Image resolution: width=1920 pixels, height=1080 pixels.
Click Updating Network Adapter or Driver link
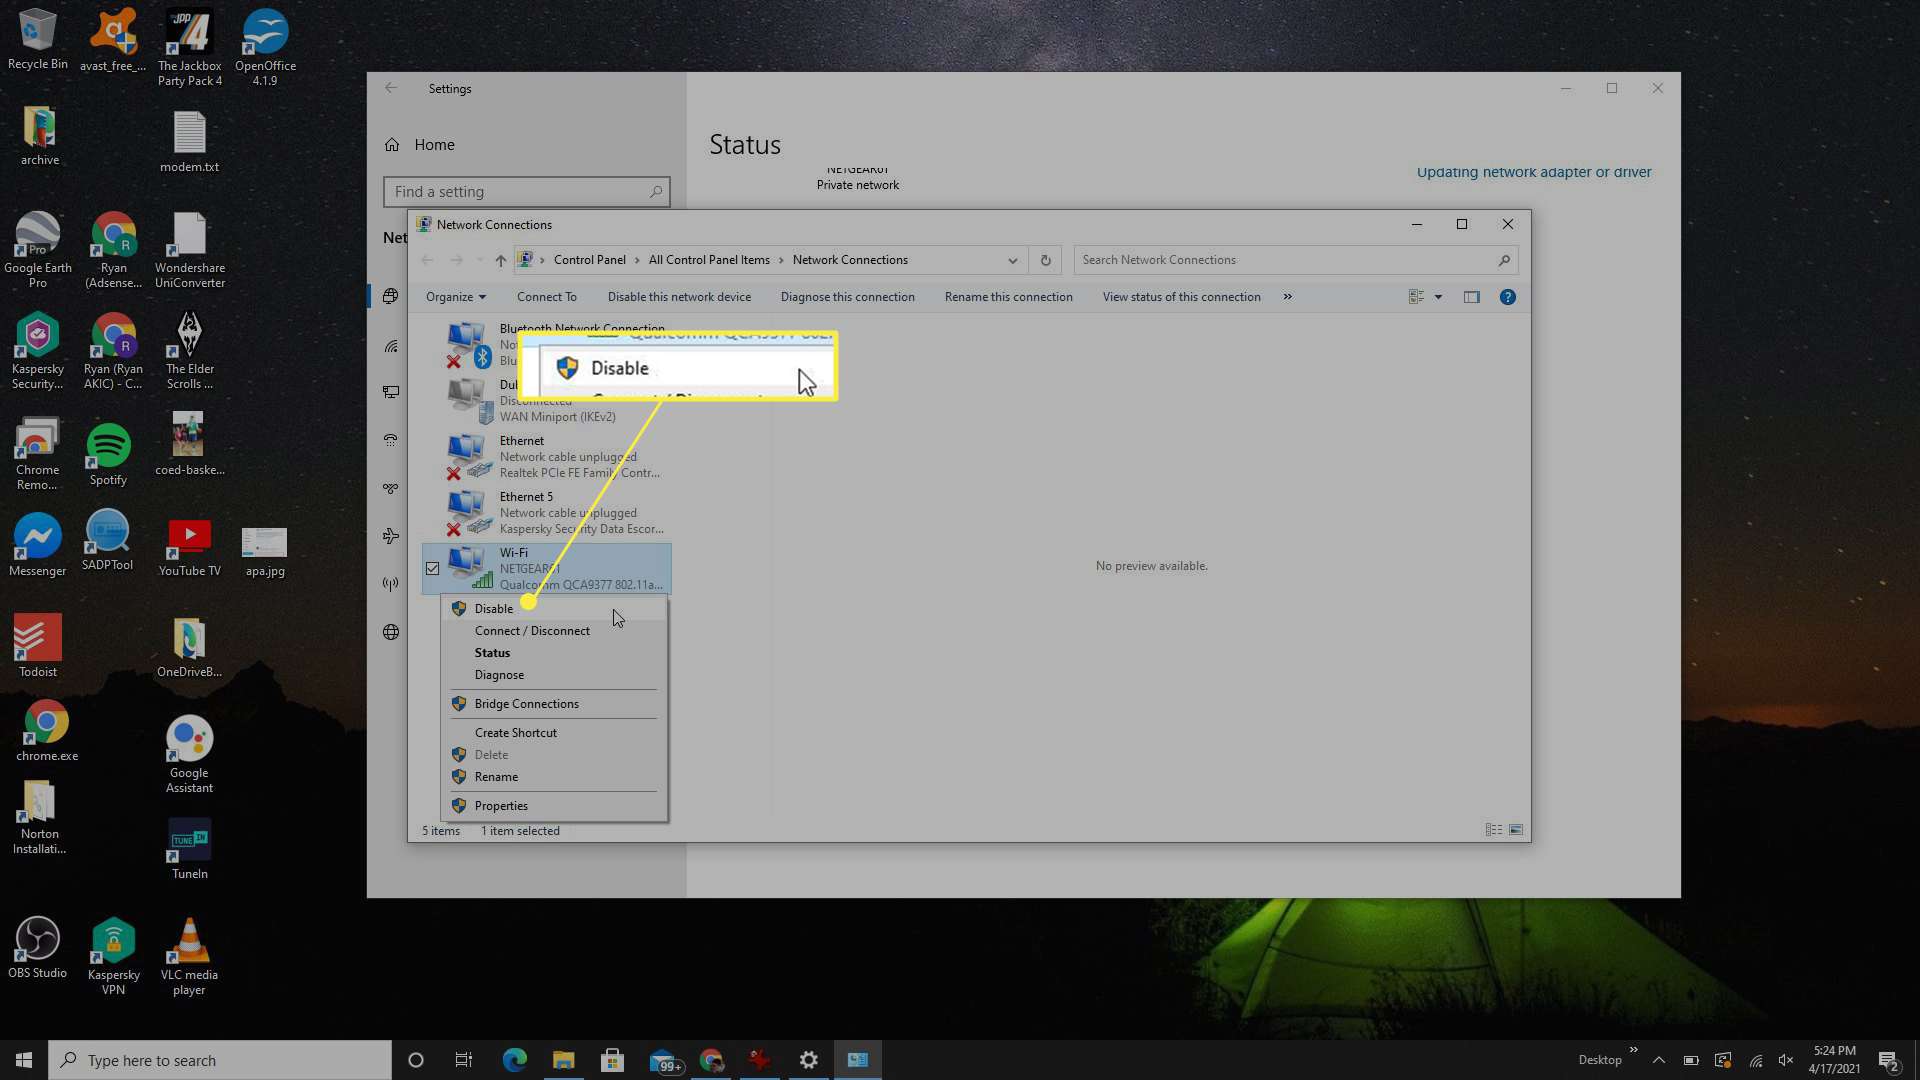click(x=1534, y=171)
